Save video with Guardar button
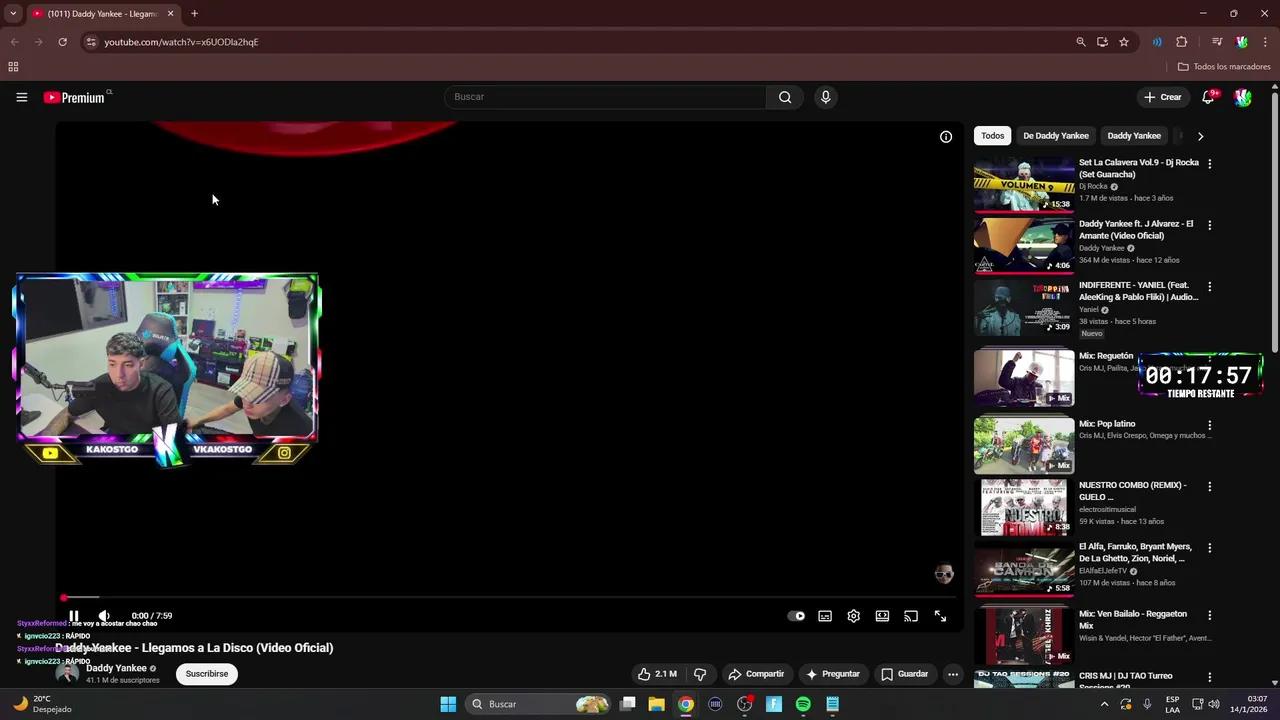This screenshot has height=720, width=1280. pyautogui.click(x=905, y=674)
